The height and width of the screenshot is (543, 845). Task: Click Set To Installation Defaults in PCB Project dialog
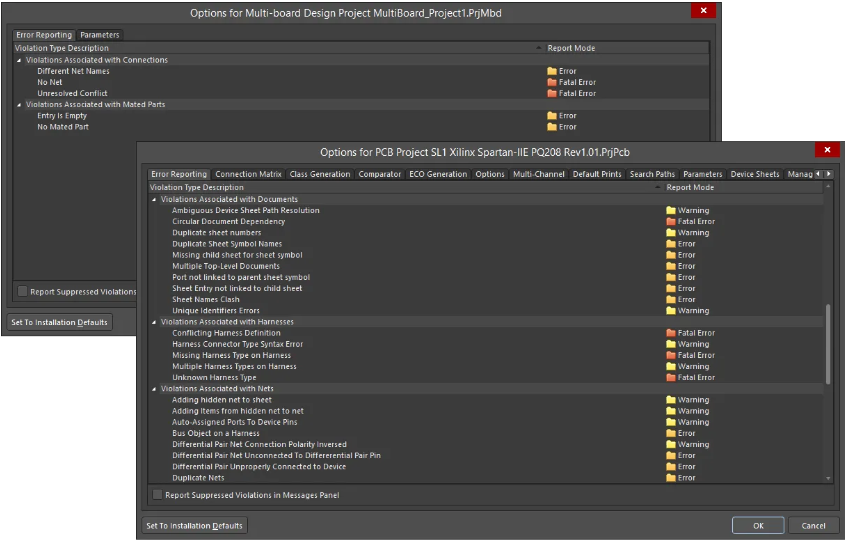(x=194, y=525)
